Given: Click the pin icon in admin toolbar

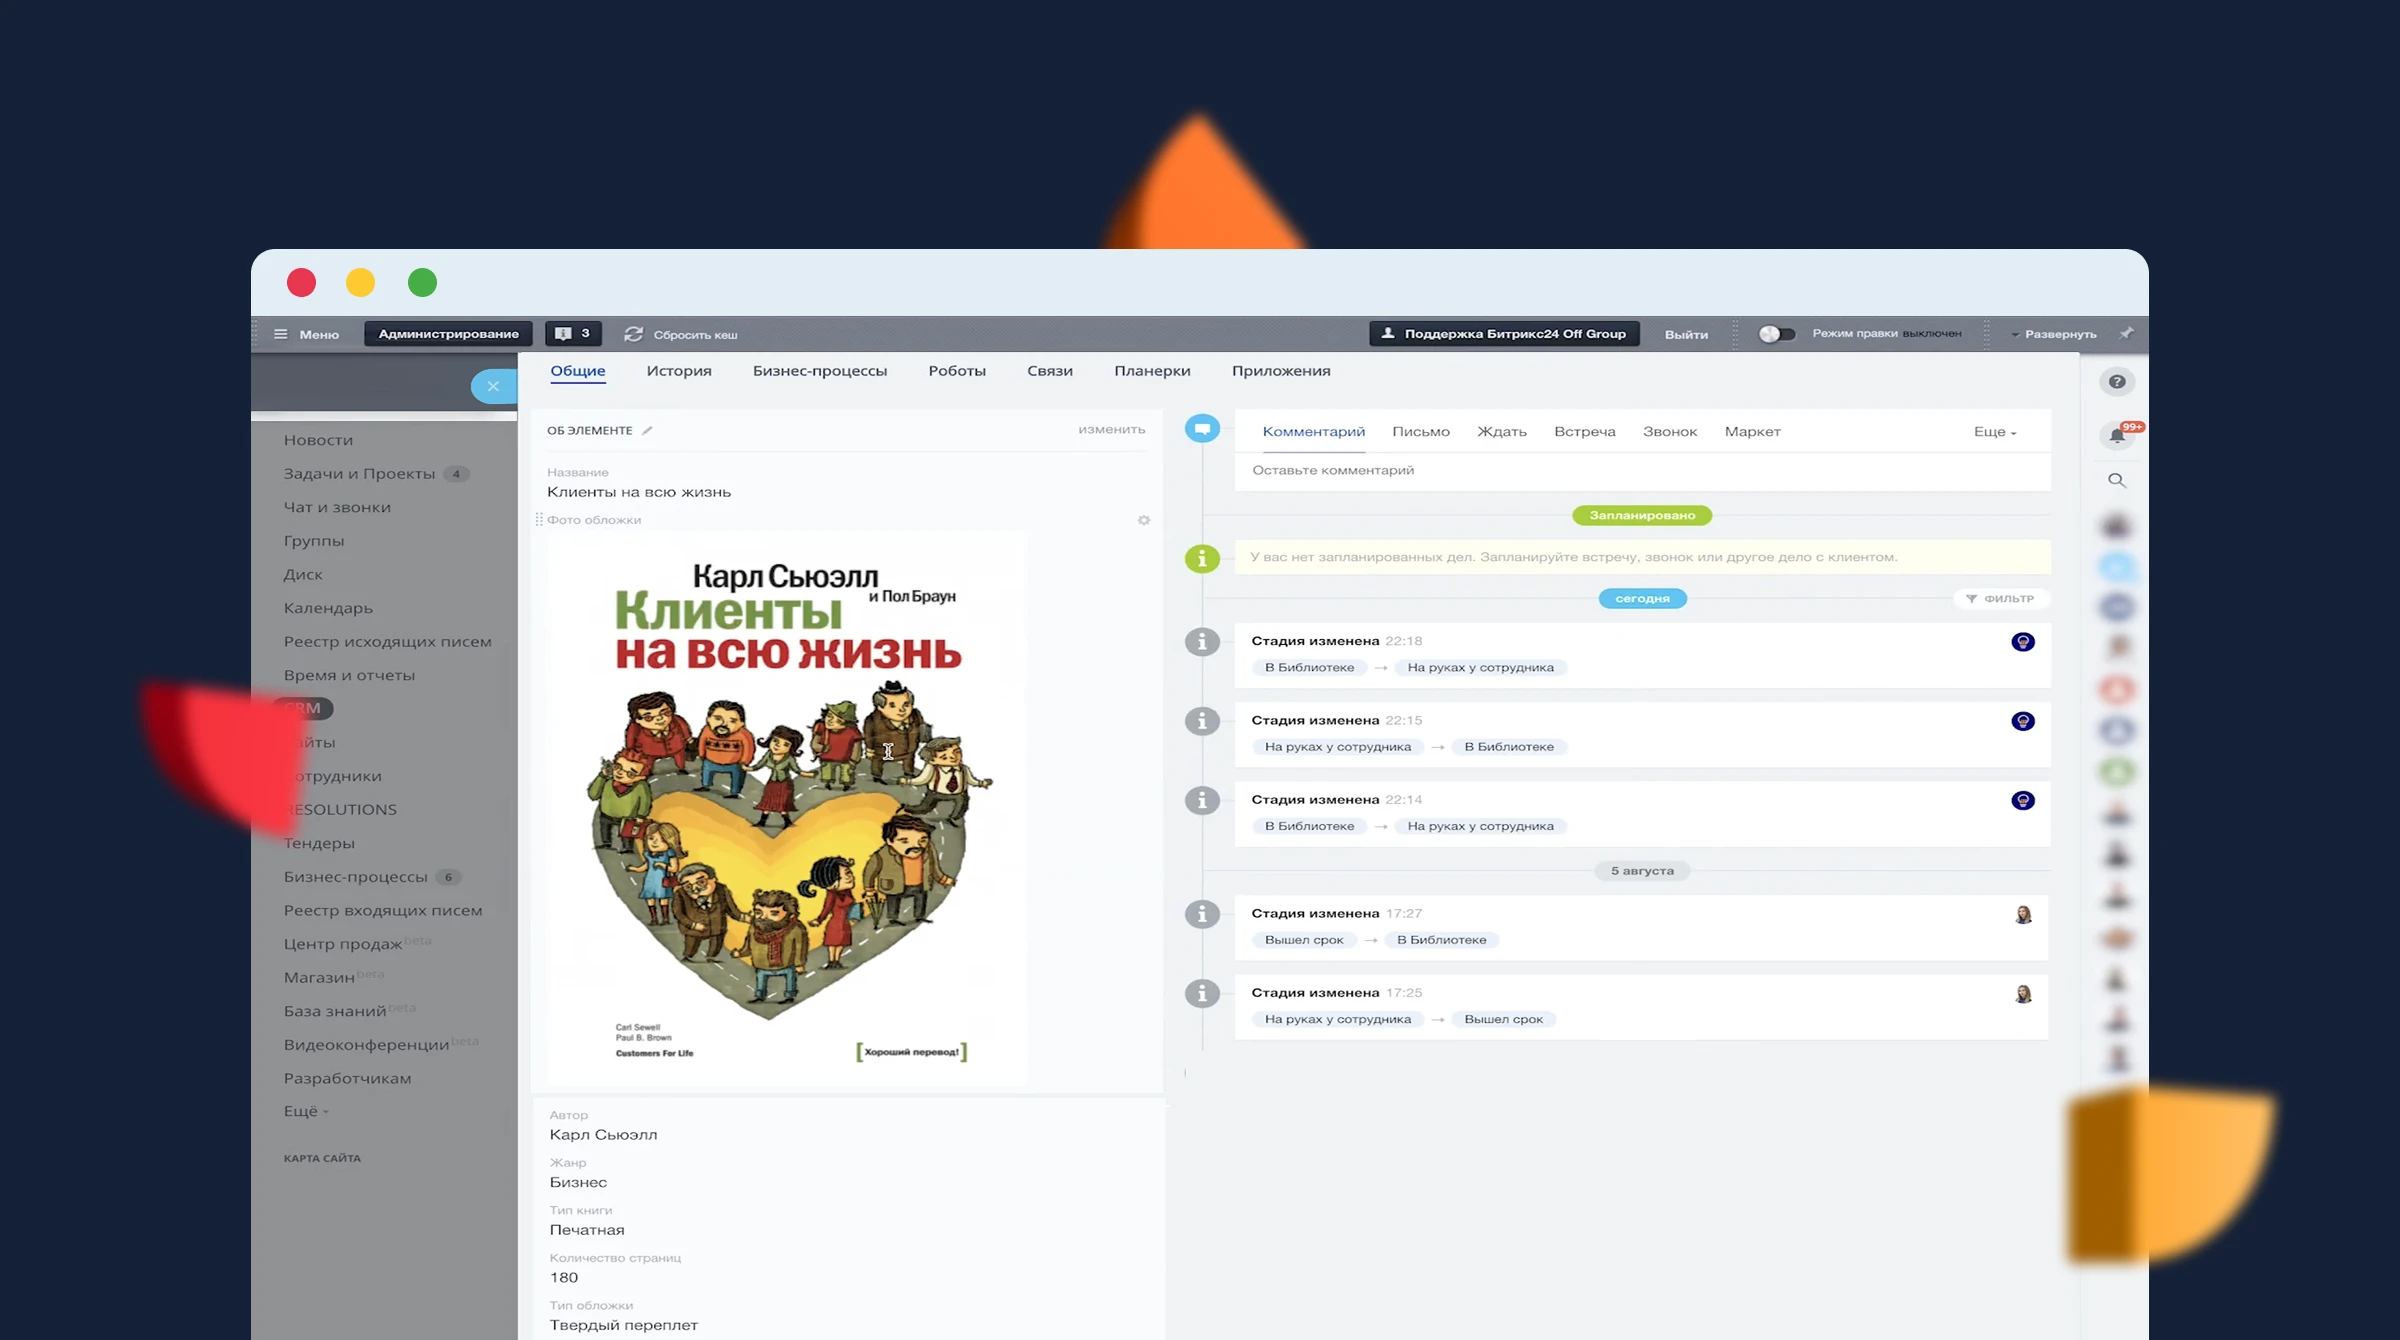Looking at the screenshot, I should 2126,333.
